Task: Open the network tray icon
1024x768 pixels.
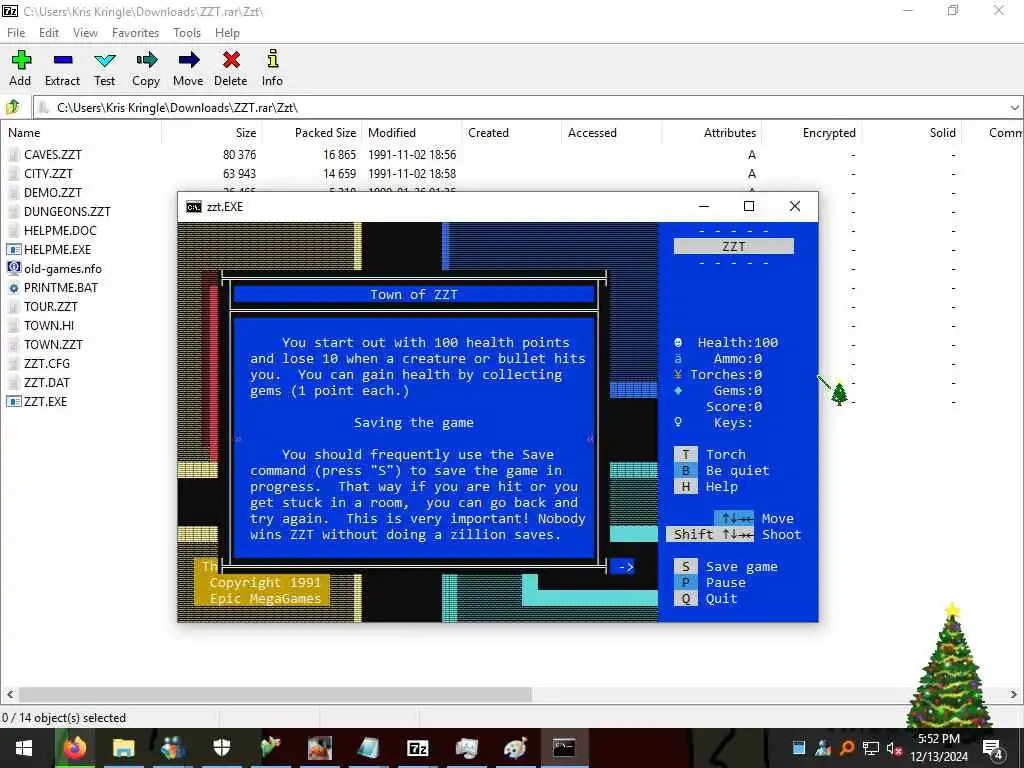Action: pos(871,748)
